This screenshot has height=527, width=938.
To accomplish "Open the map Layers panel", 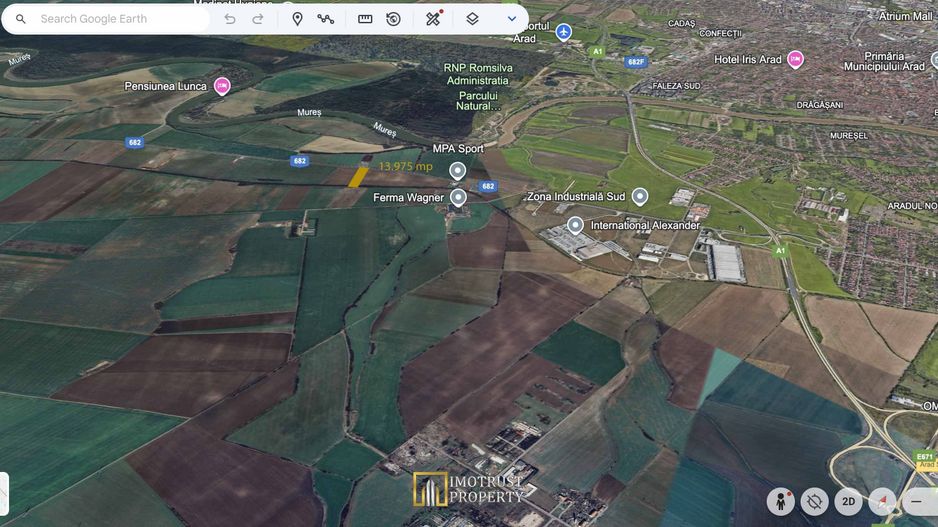I will (x=472, y=19).
